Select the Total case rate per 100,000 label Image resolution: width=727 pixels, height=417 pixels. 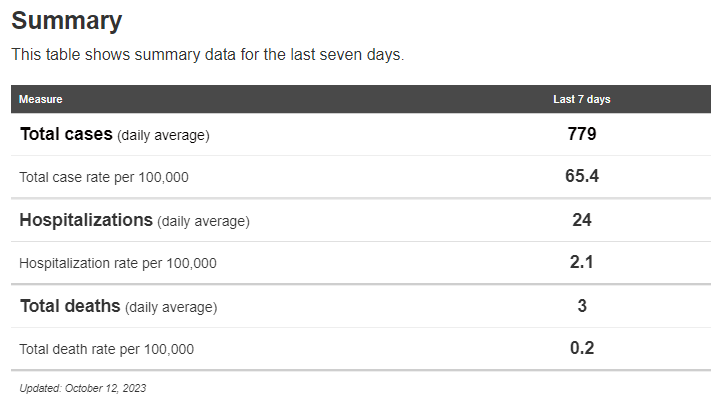click(104, 178)
